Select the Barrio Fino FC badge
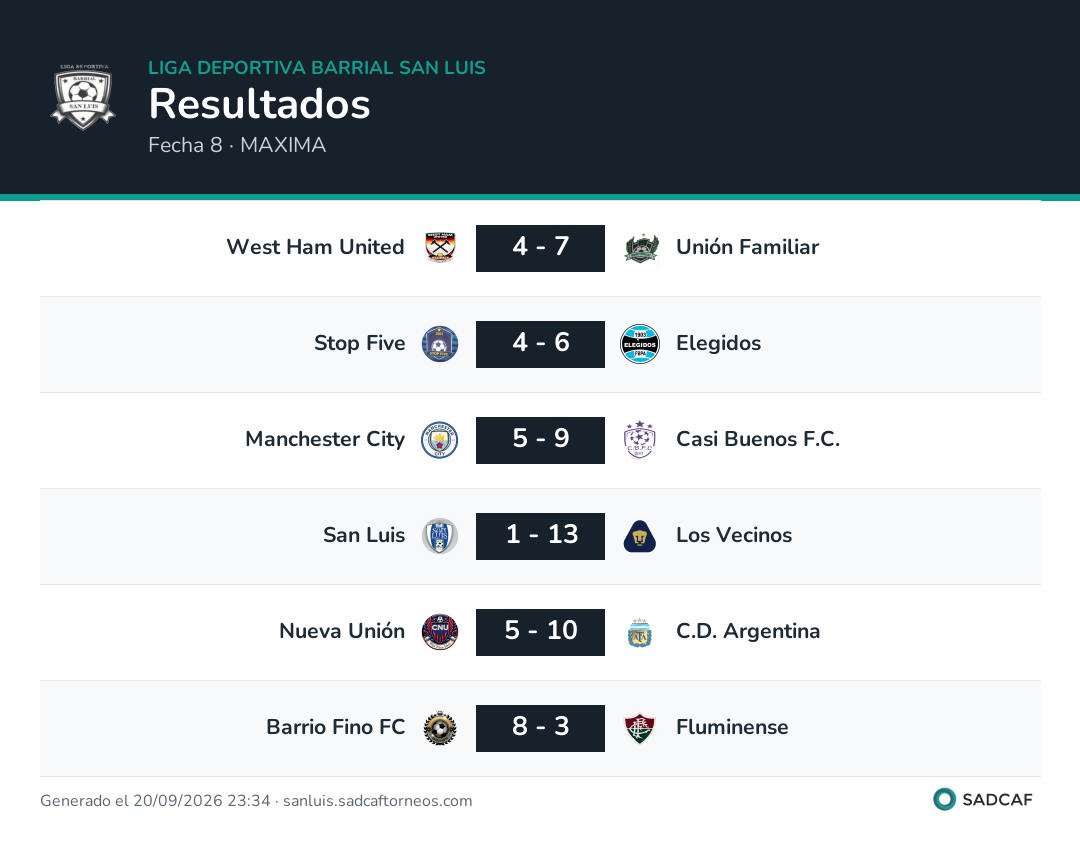The image size is (1080, 852). (439, 728)
